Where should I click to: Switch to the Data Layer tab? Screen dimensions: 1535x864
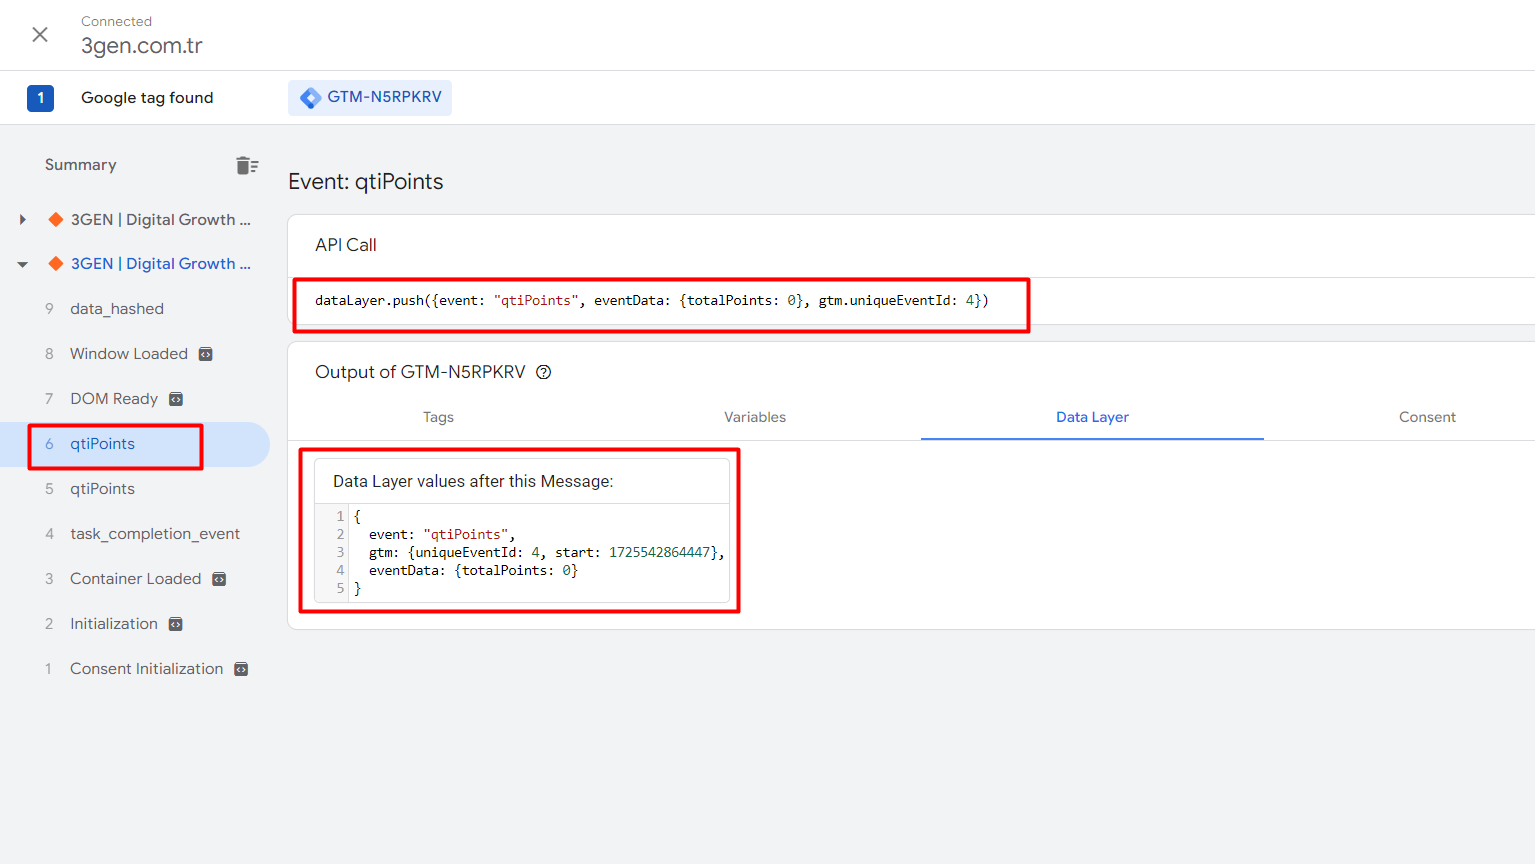coord(1092,417)
